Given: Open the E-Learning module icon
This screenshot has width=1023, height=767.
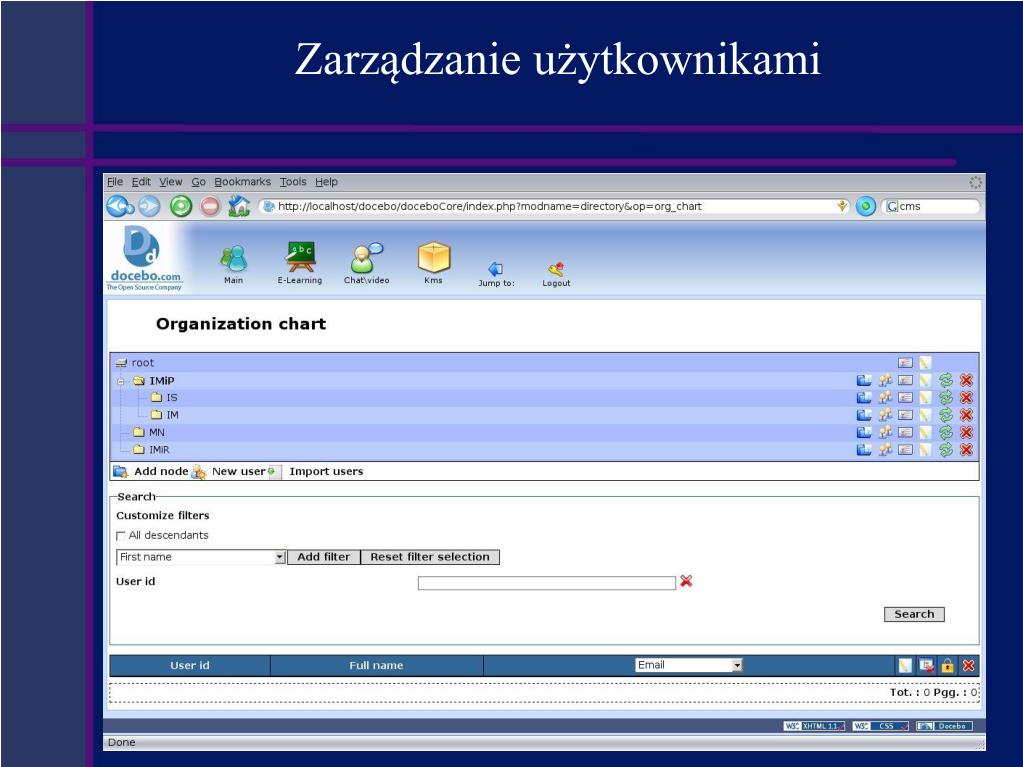Looking at the screenshot, I should point(299,260).
